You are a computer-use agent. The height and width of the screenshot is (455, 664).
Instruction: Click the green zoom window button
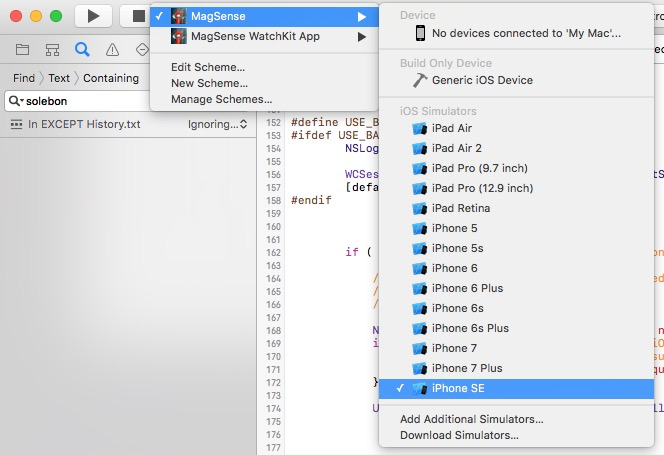[x=56, y=16]
